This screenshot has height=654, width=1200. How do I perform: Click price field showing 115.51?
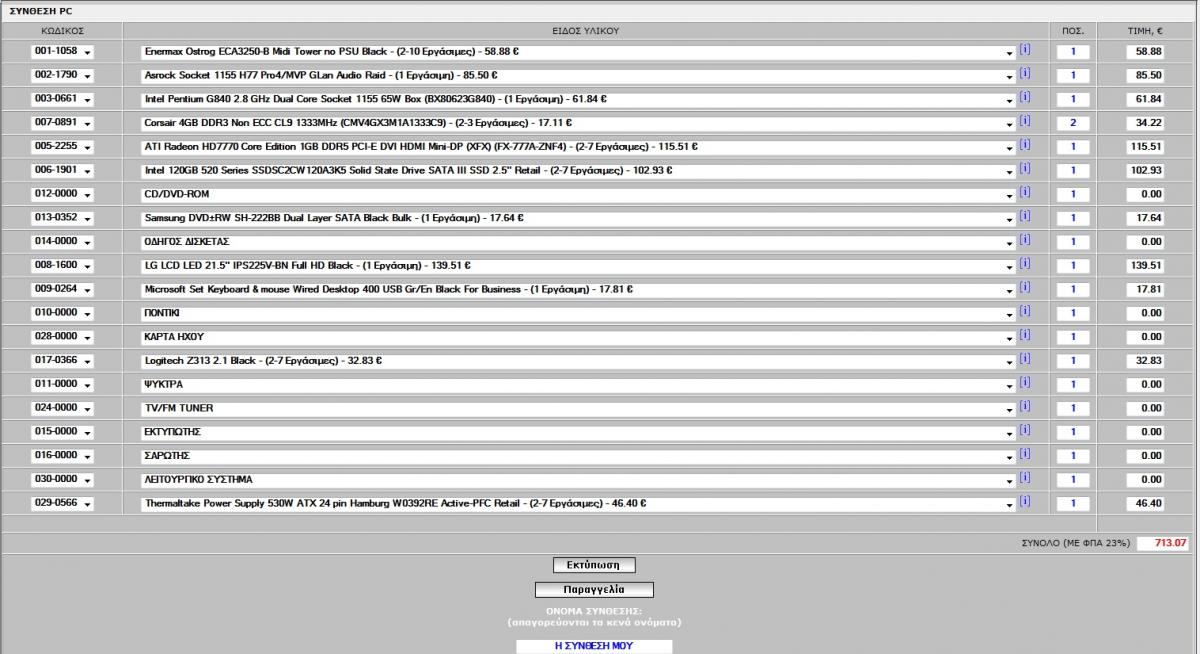coord(1147,147)
